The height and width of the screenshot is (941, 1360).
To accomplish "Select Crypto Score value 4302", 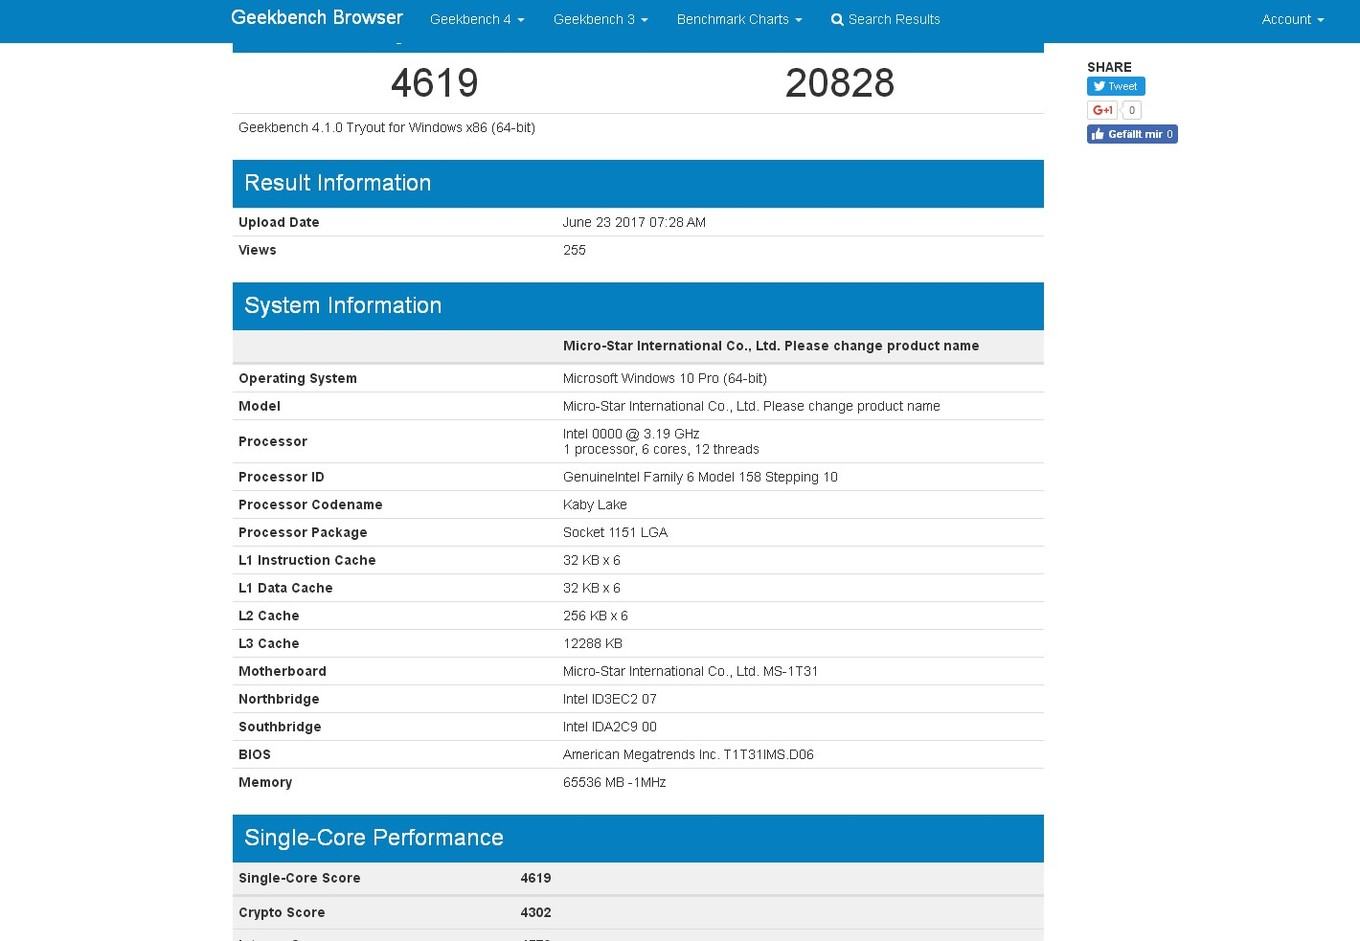I will click(x=536, y=912).
